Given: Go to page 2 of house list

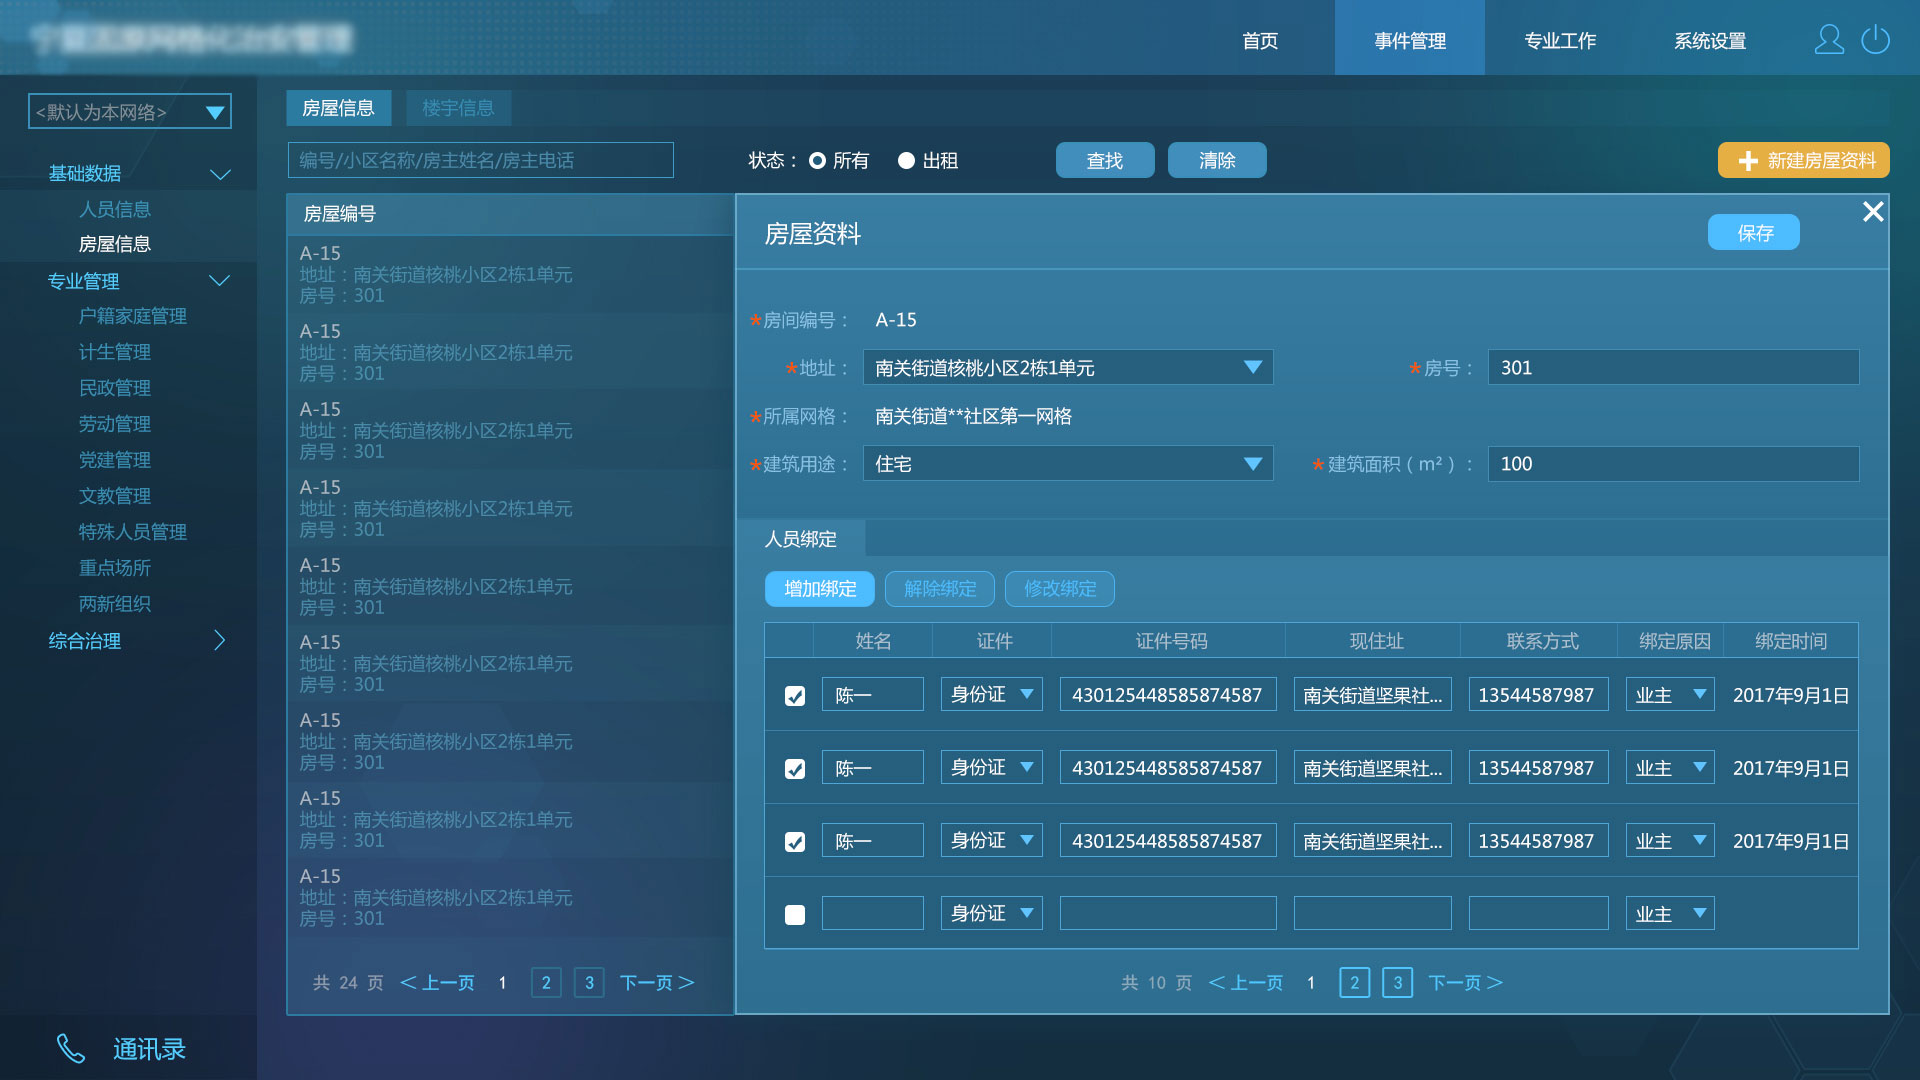Looking at the screenshot, I should (546, 983).
